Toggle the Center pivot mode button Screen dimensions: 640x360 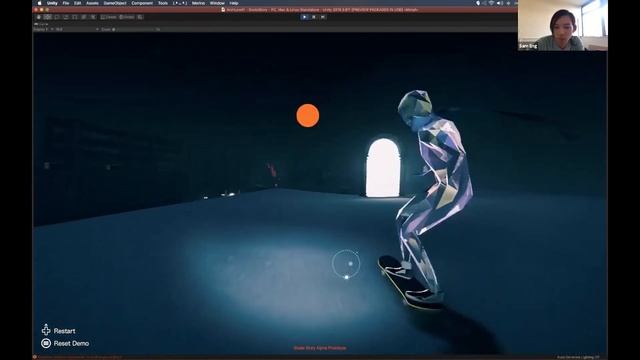[109, 17]
